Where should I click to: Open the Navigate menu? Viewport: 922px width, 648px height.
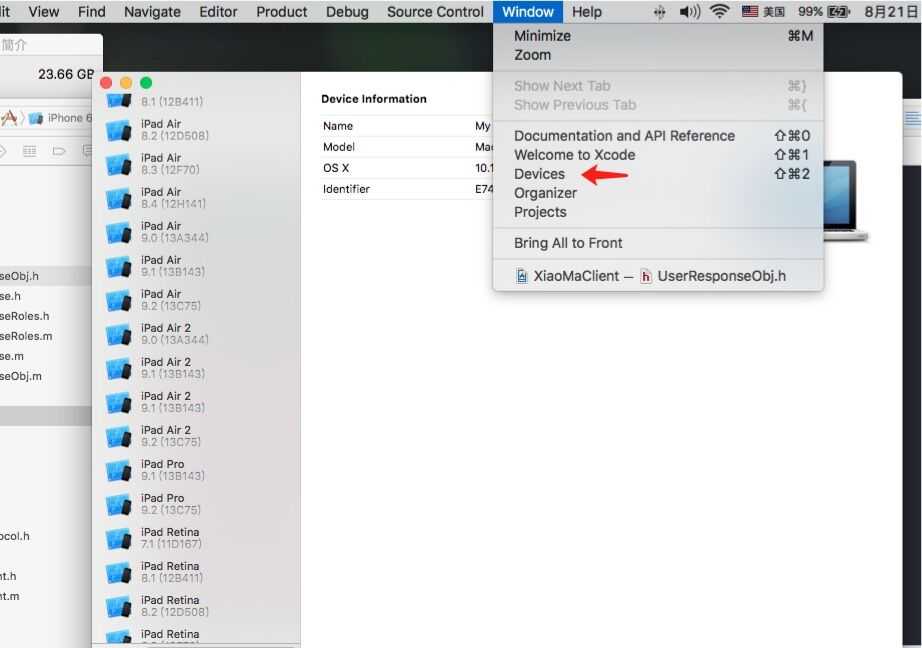[x=152, y=12]
